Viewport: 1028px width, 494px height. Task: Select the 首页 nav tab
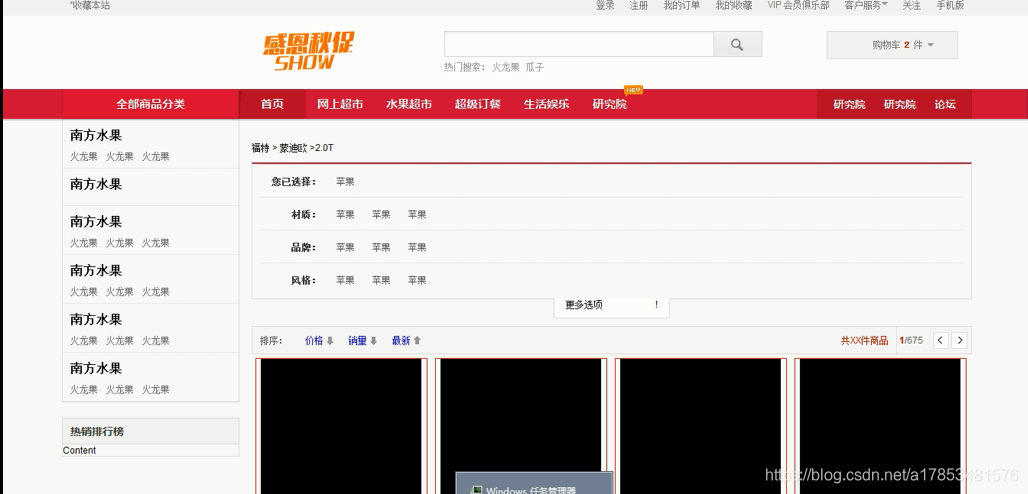(x=272, y=104)
